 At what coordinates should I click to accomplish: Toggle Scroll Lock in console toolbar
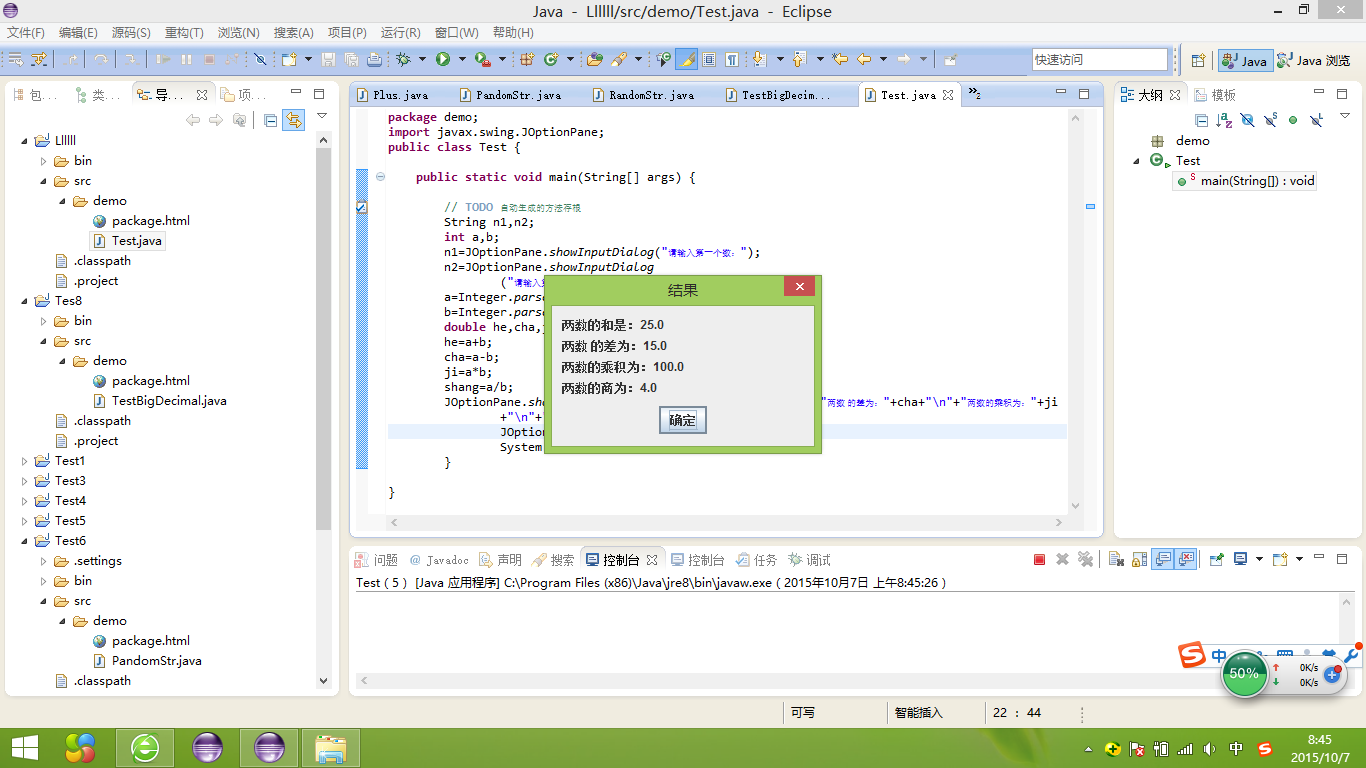(x=1137, y=560)
